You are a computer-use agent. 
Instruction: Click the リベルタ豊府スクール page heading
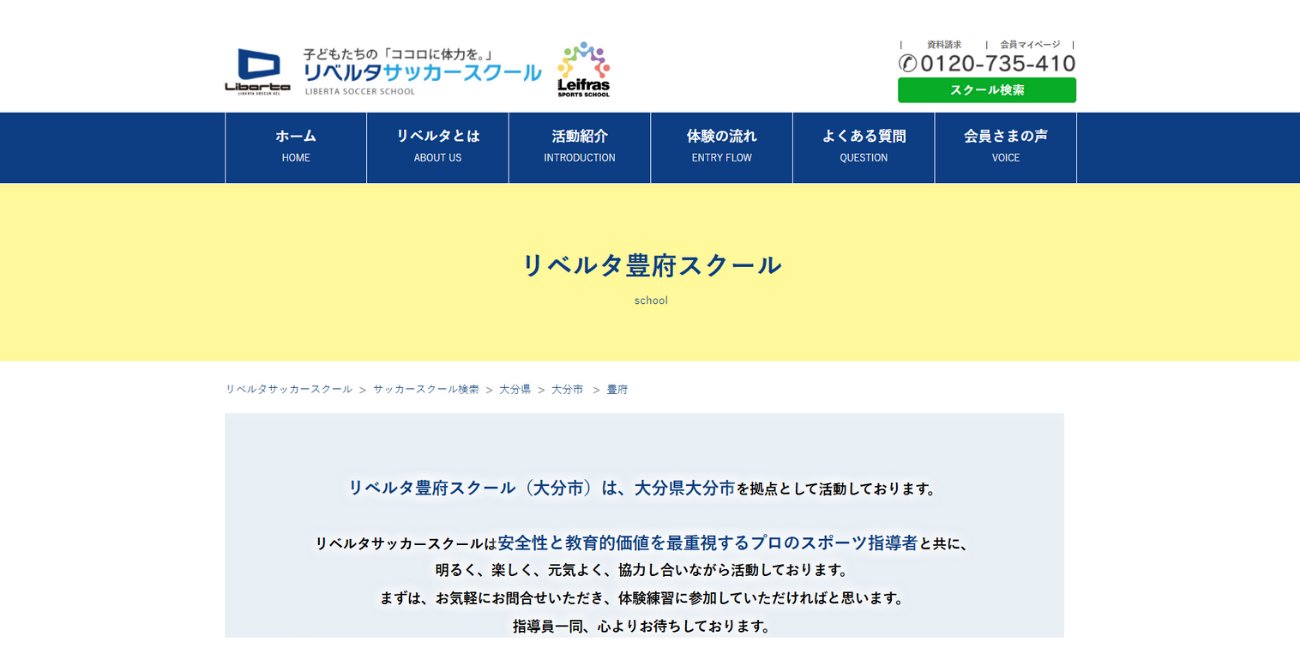(651, 265)
